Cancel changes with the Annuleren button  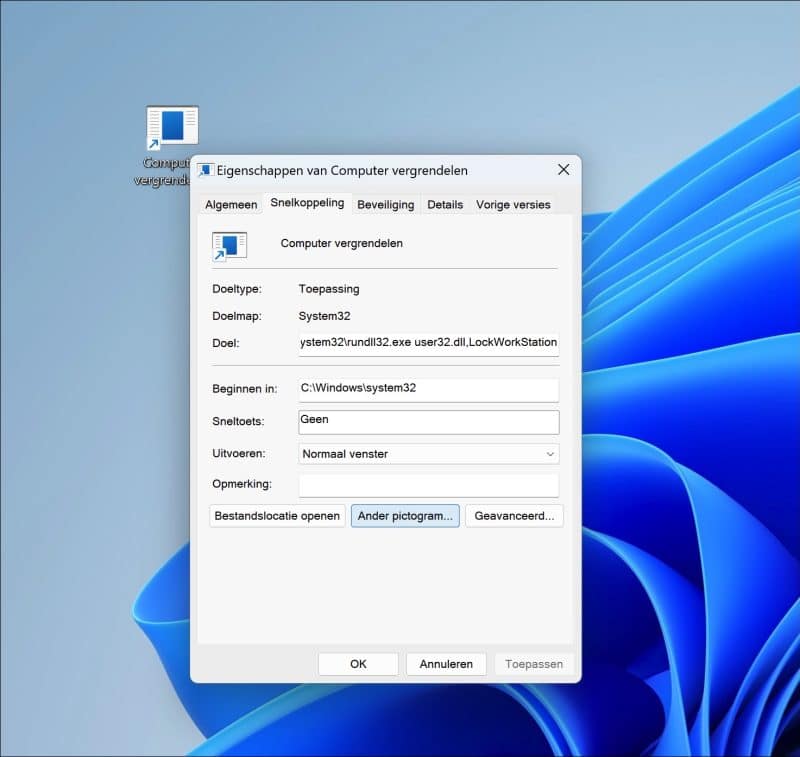point(446,664)
